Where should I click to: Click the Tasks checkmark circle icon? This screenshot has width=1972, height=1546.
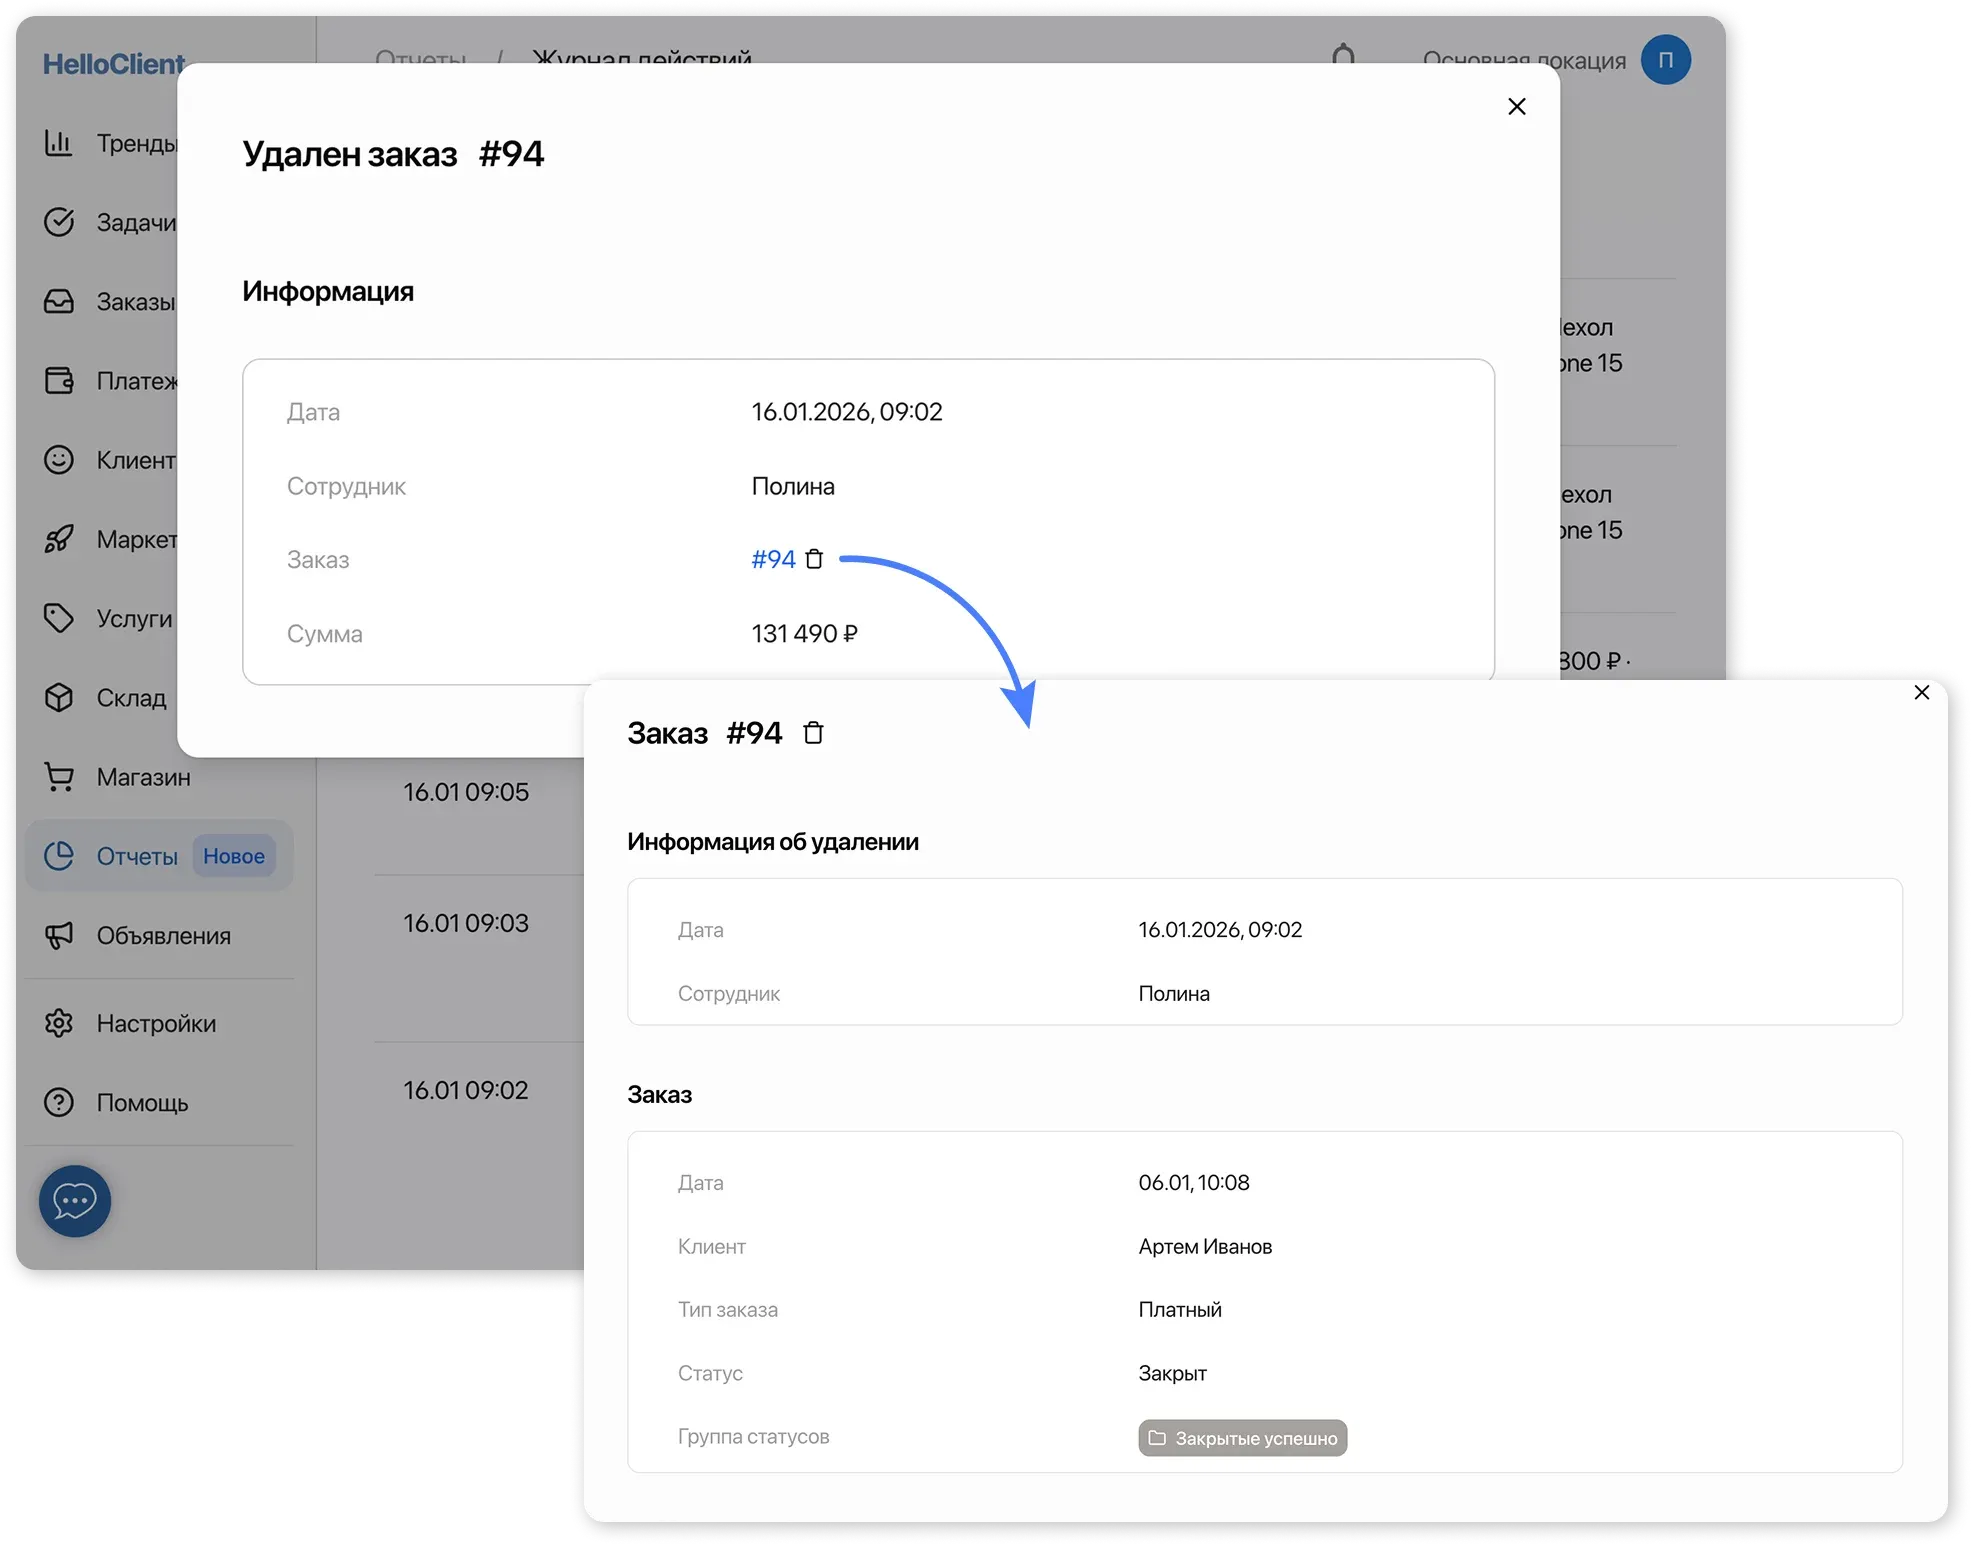point(59,222)
